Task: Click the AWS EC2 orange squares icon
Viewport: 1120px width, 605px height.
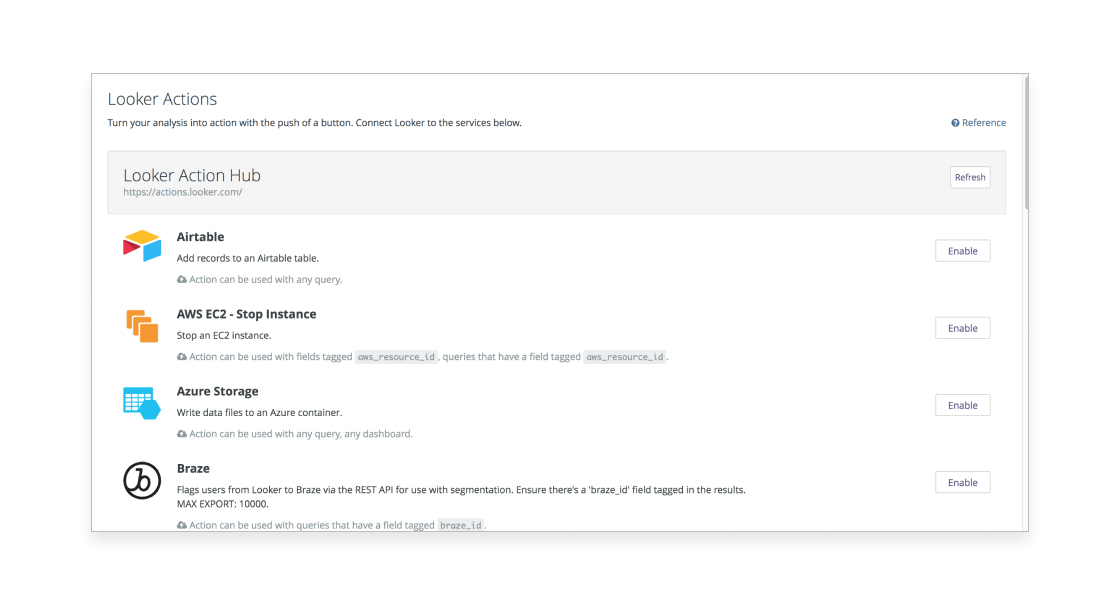Action: [x=142, y=326]
